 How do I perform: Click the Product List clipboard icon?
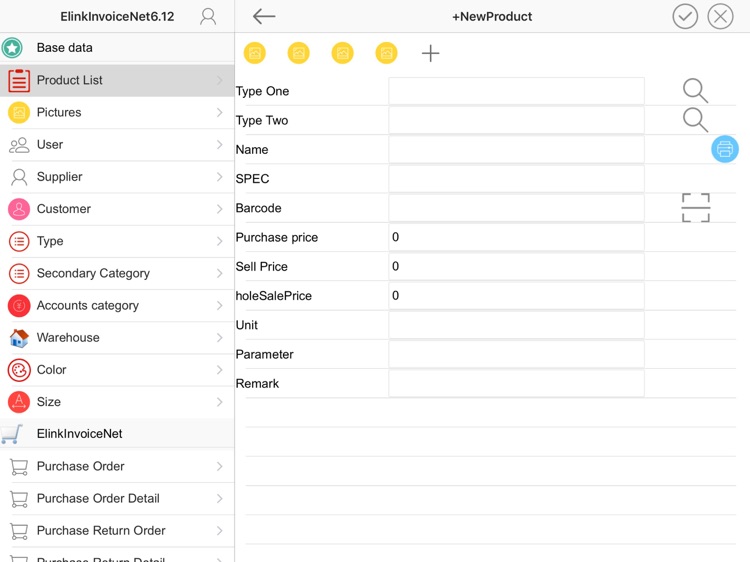point(19,80)
